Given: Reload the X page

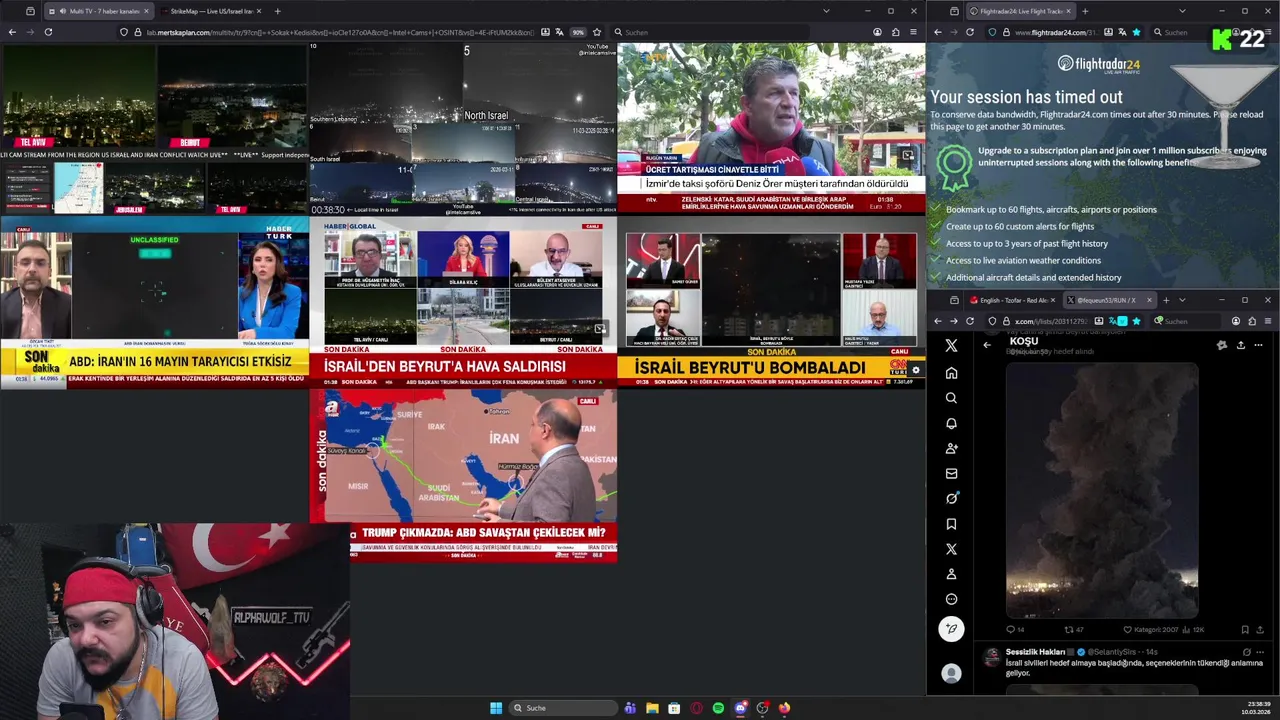Looking at the screenshot, I should click(x=969, y=321).
